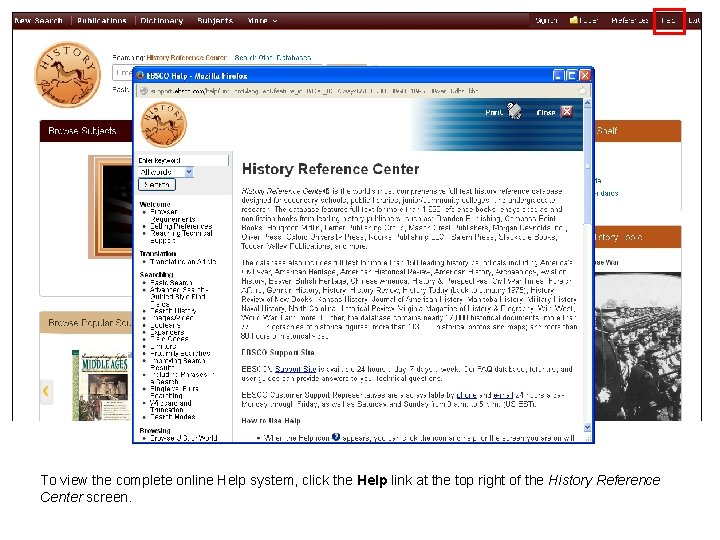
Task: Open the Browser Requirements help topic
Action: pyautogui.click(x=173, y=215)
